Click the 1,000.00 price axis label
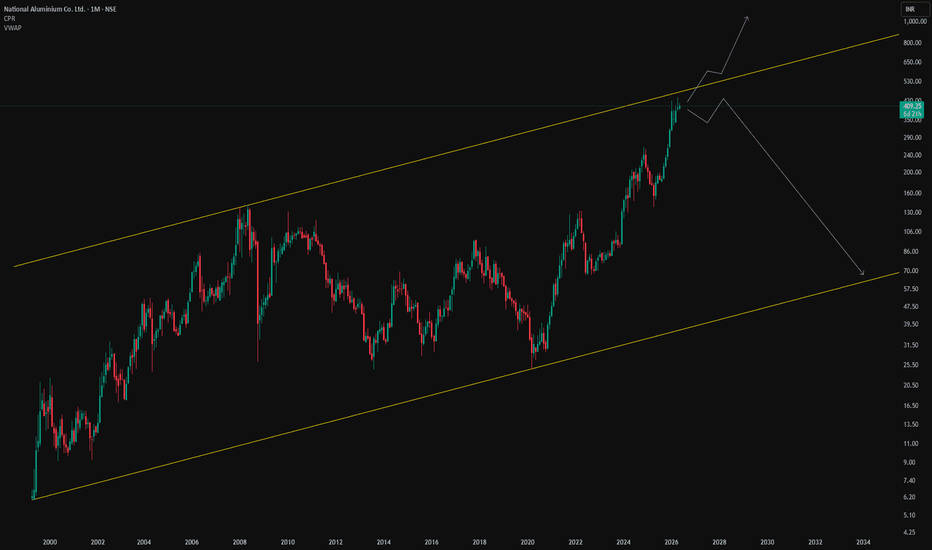 (x=915, y=21)
